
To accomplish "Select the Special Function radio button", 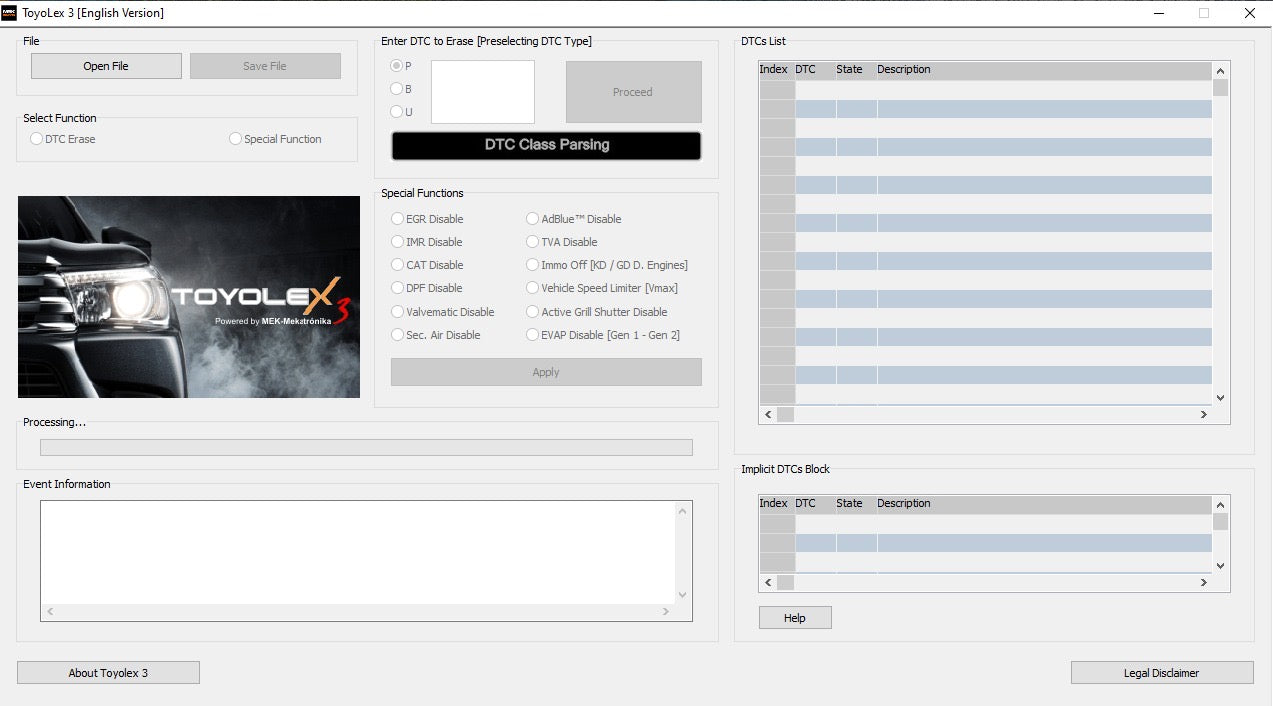I will 275,139.
